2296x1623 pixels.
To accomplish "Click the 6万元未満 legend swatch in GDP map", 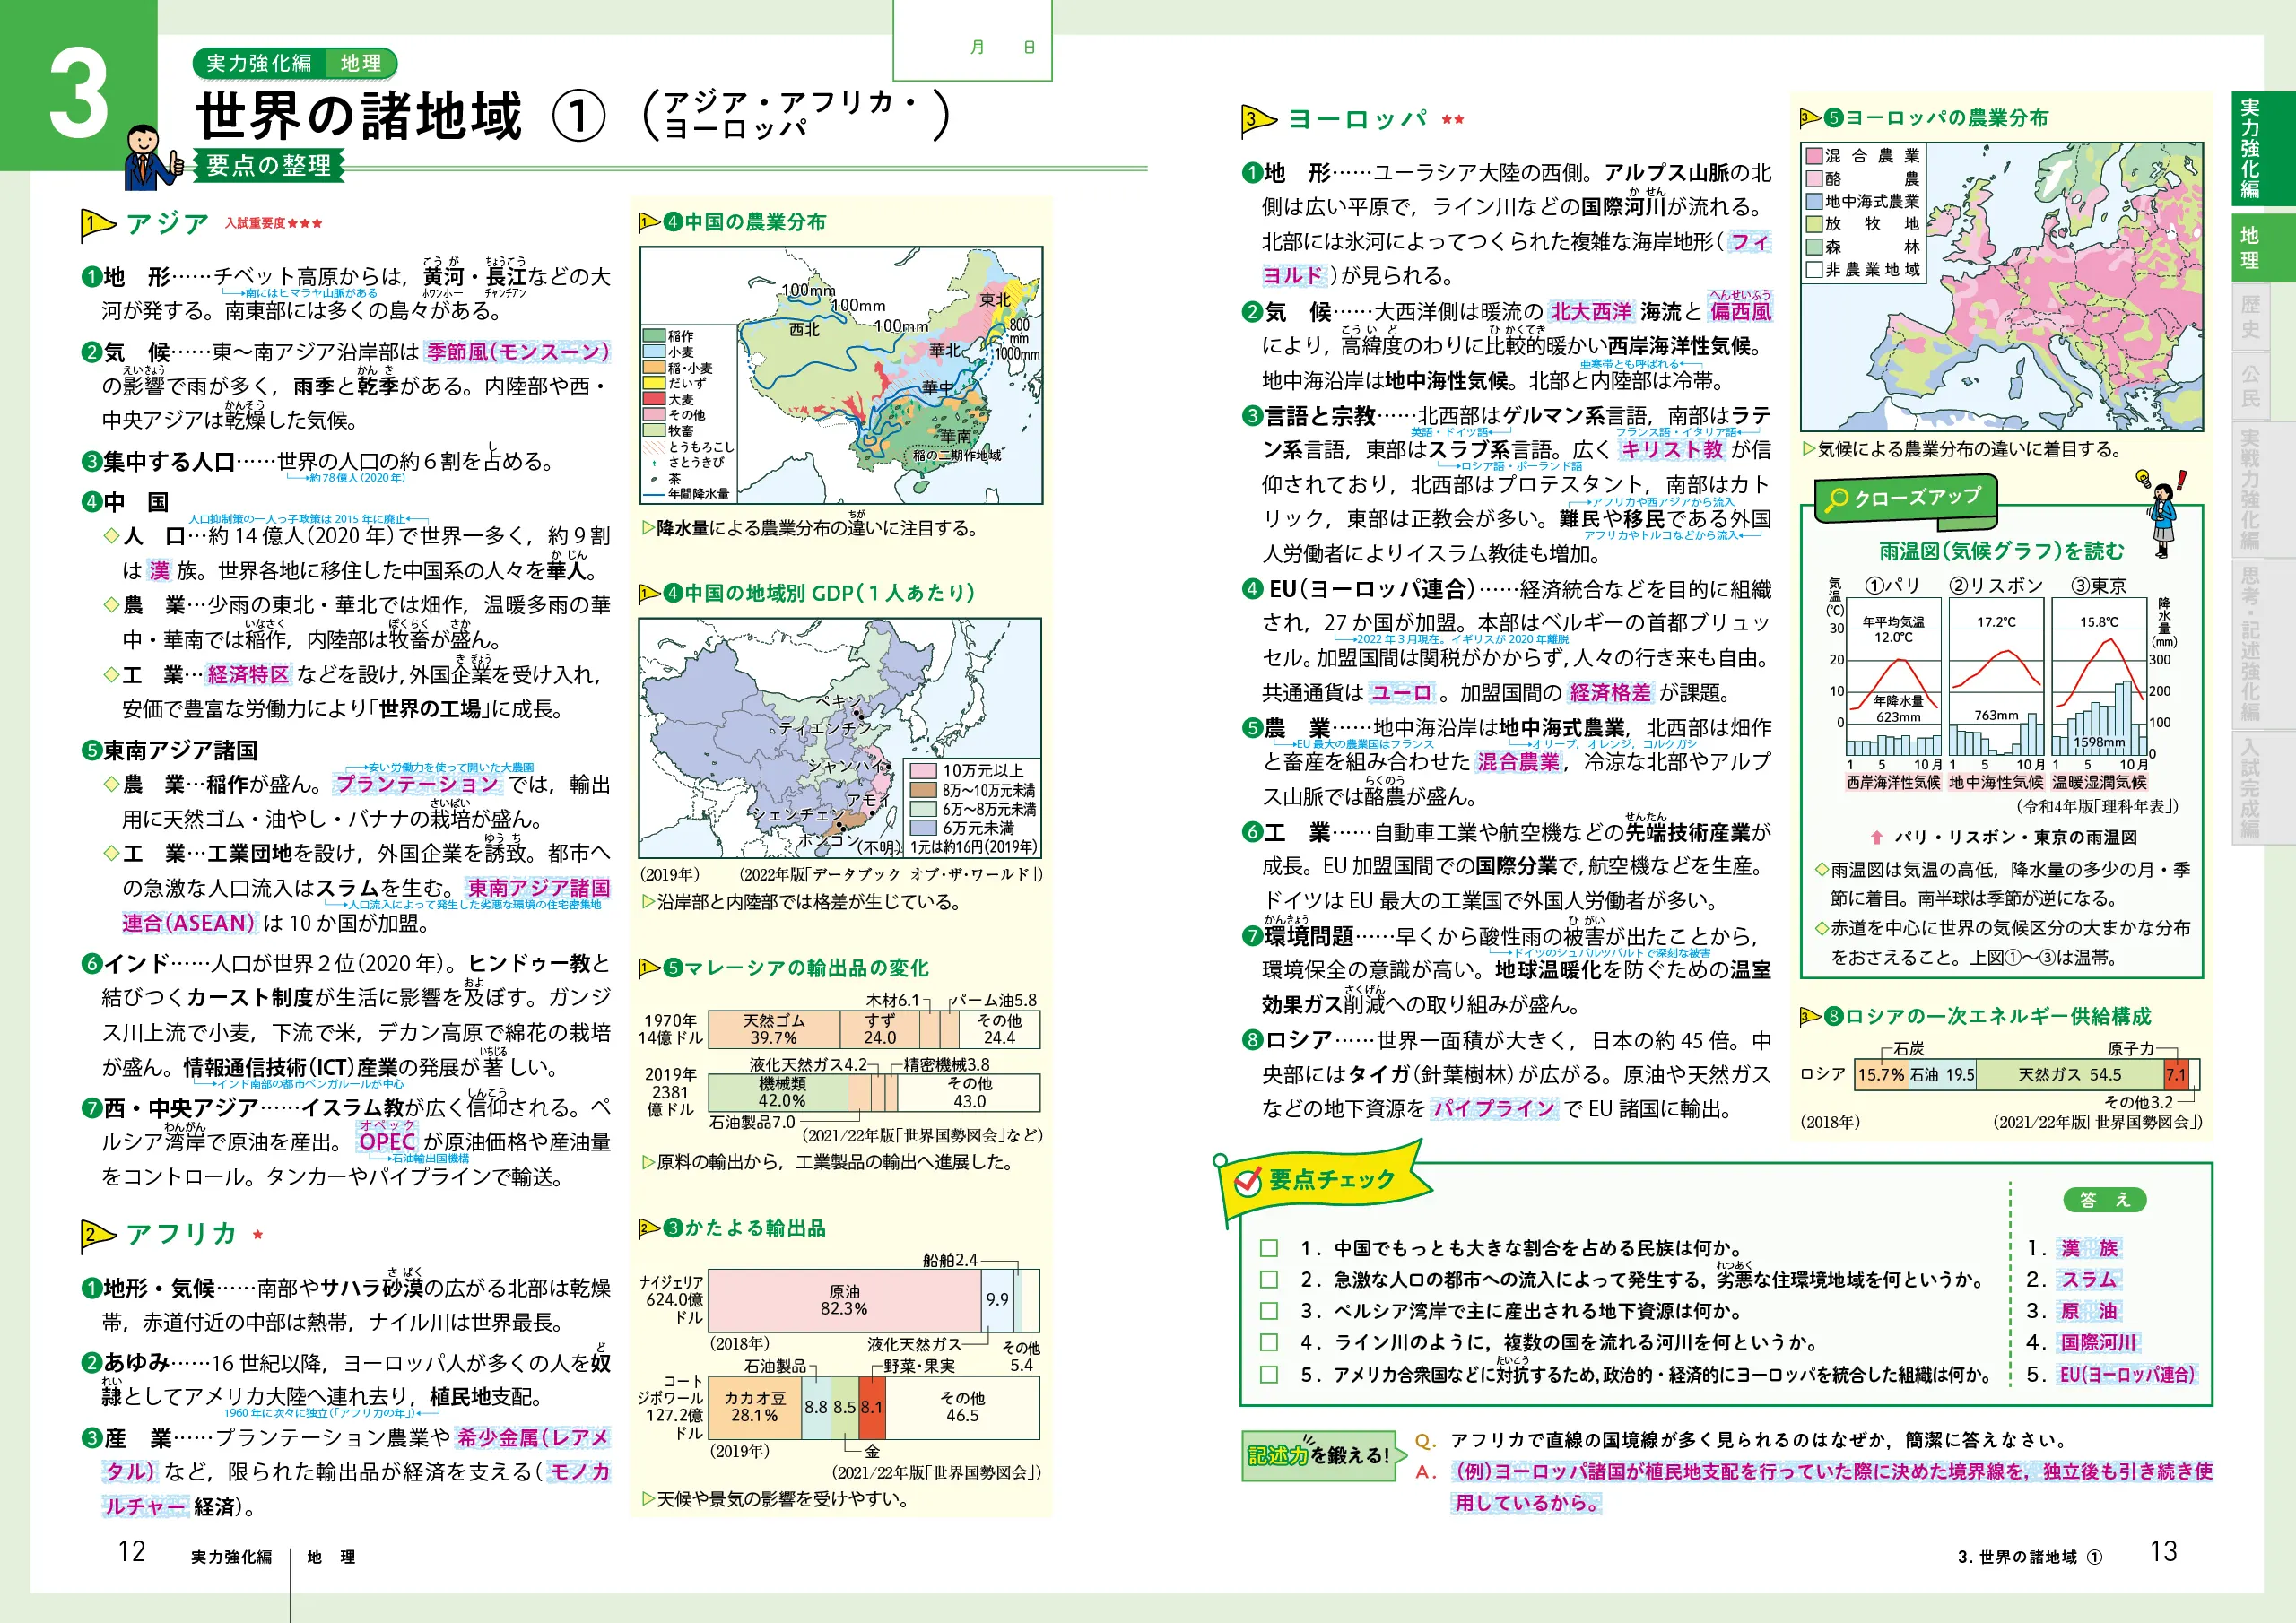I will [x=922, y=828].
